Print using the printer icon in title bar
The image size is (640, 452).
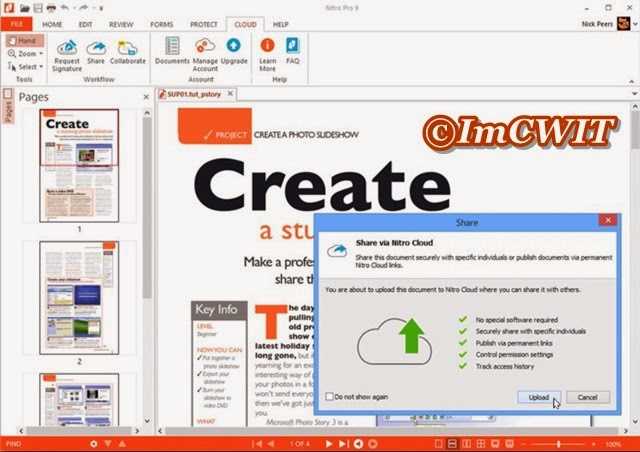51,8
